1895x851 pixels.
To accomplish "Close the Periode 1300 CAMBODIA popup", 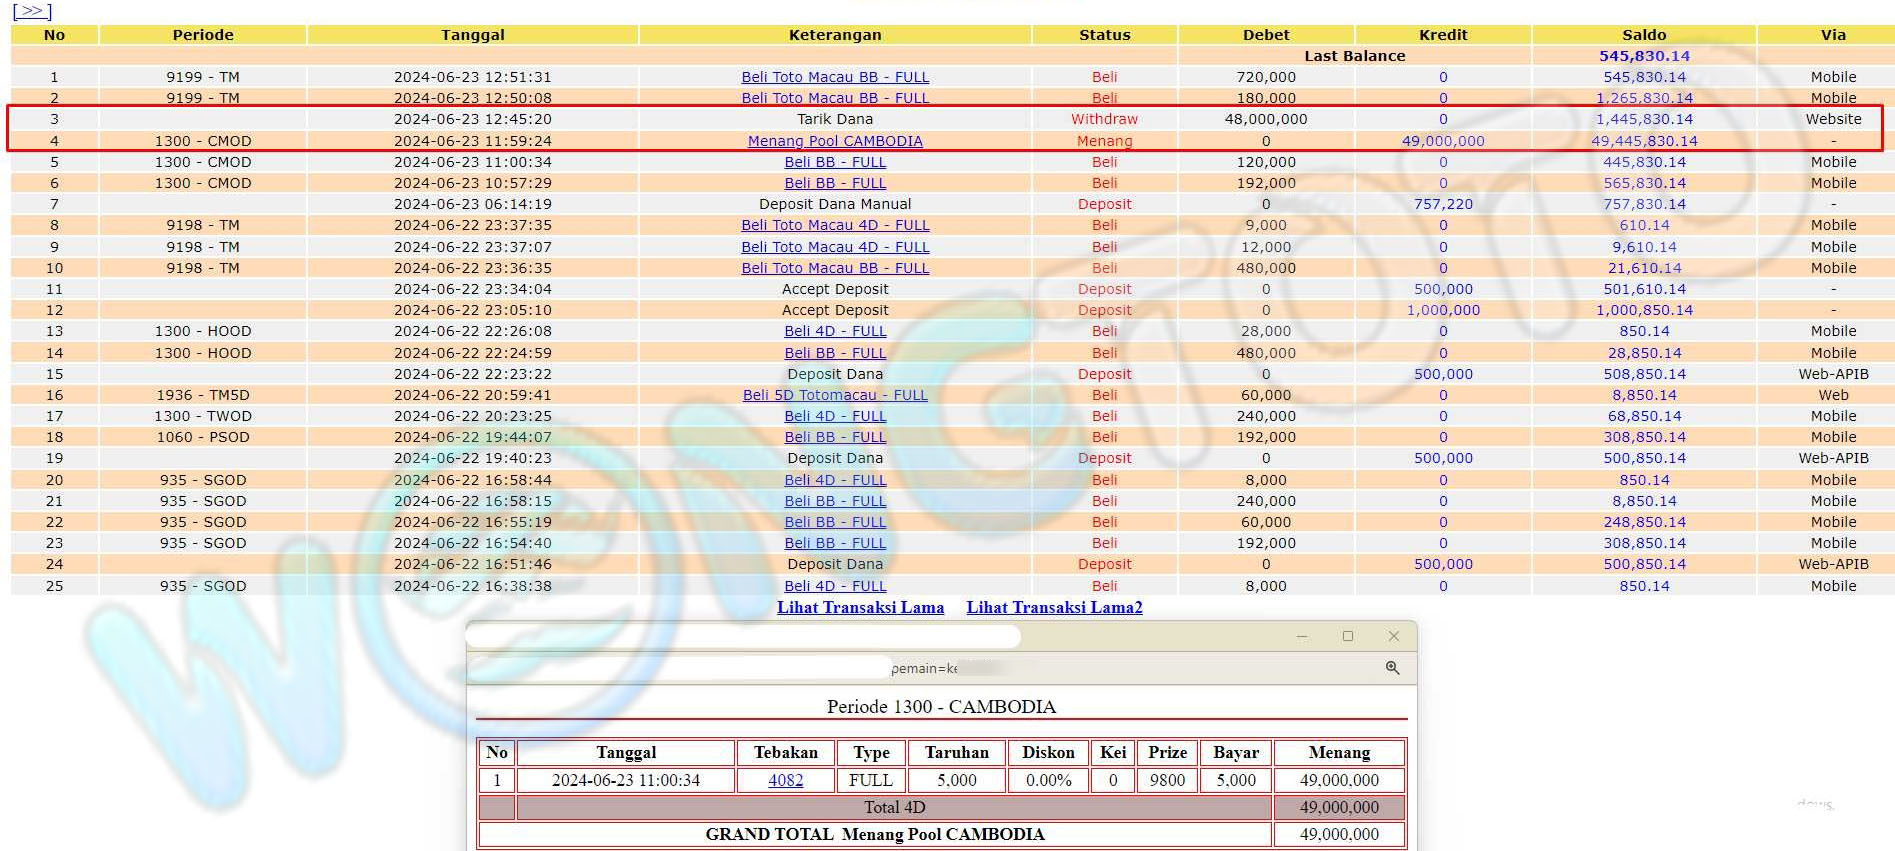I will (x=1394, y=636).
